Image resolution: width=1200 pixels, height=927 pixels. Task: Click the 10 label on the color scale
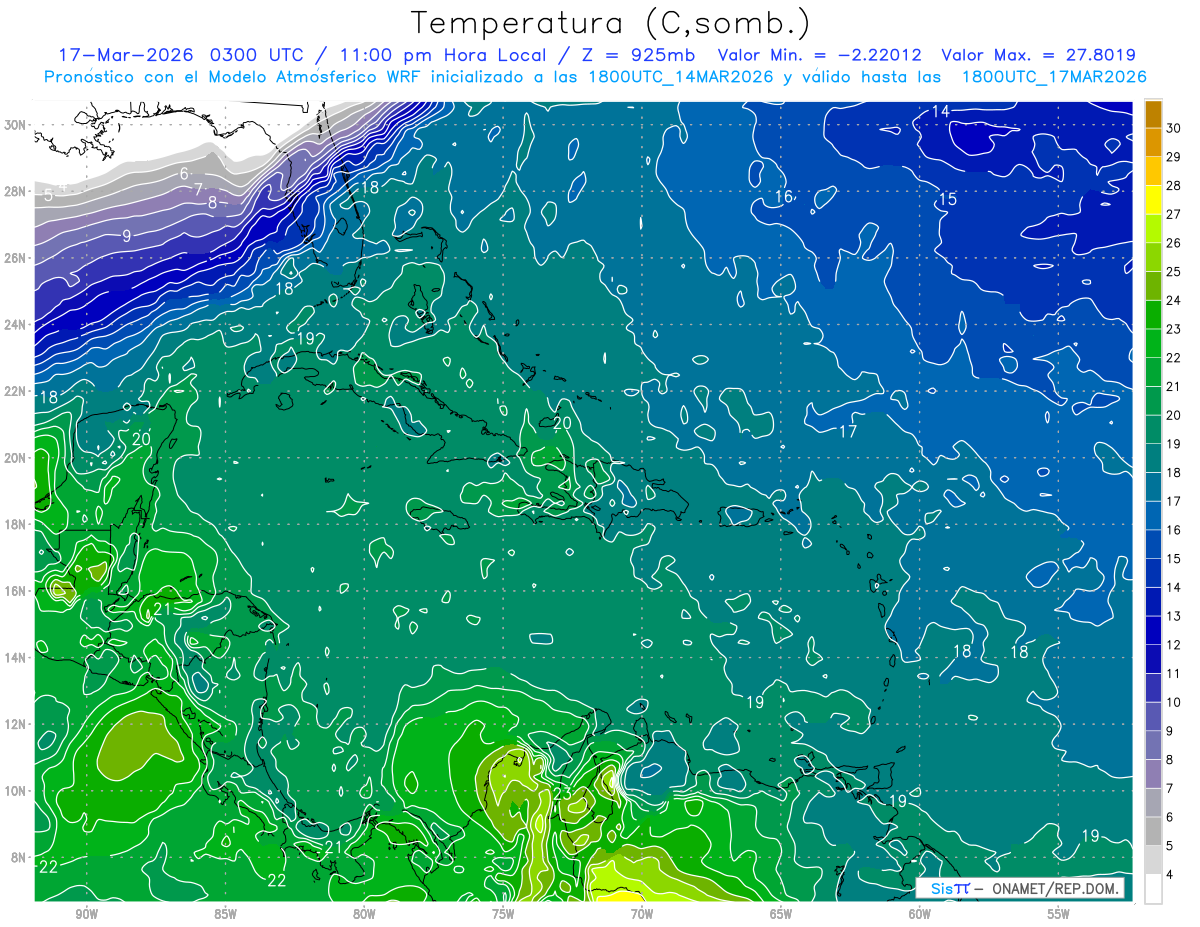pyautogui.click(x=1173, y=702)
